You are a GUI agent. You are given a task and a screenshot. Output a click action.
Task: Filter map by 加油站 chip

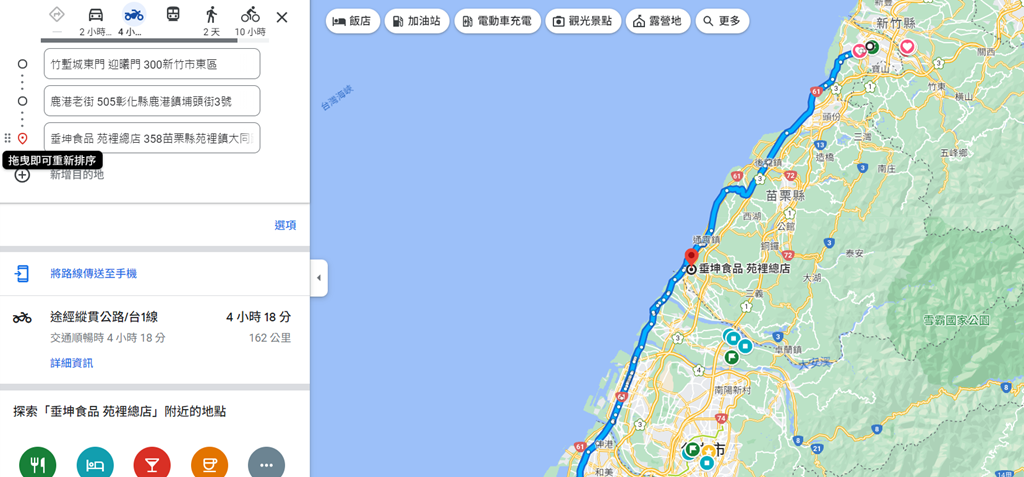click(417, 21)
